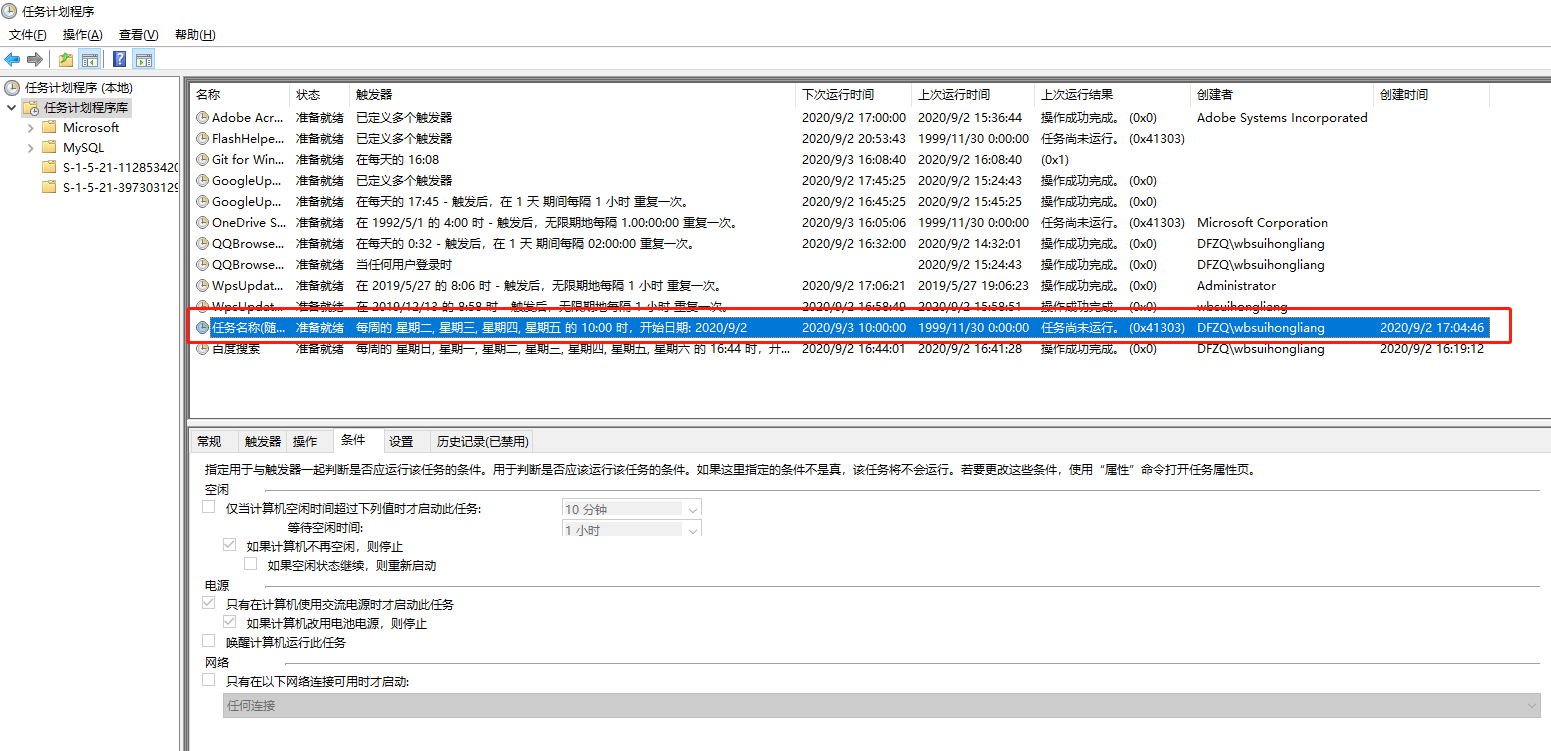The height and width of the screenshot is (751, 1551).
Task: Enable the 唤醒计算机运行此任务 checkbox
Action: tap(209, 641)
